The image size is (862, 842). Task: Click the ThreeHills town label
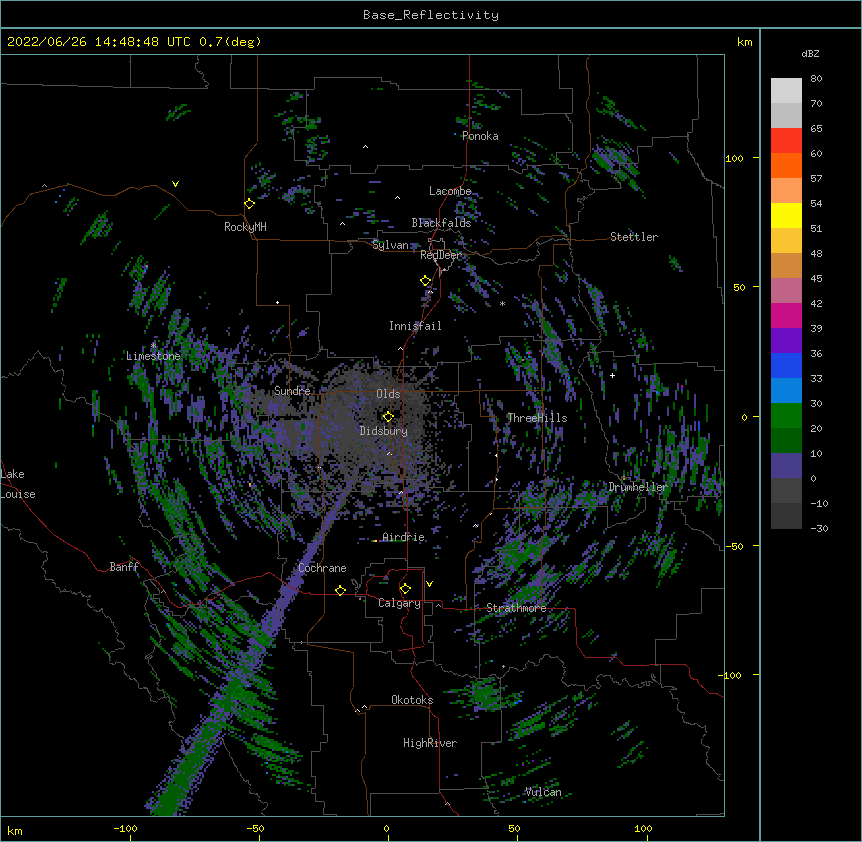pos(537,418)
